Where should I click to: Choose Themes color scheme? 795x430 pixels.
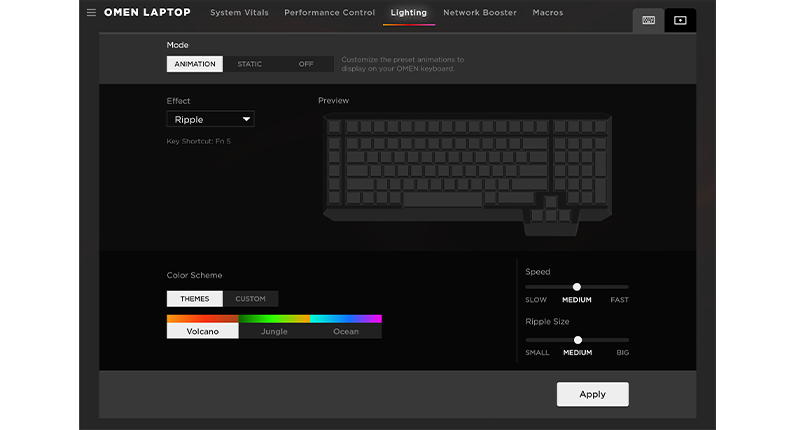click(195, 299)
